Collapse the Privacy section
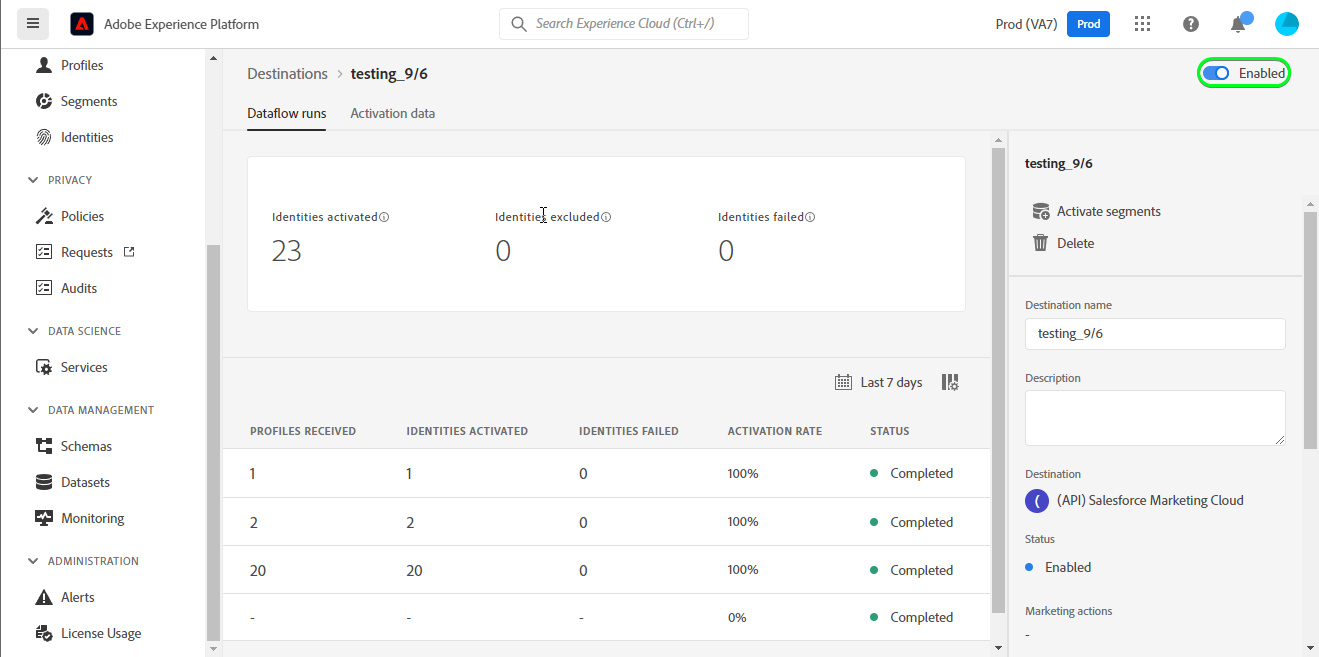The image size is (1319, 657). [x=33, y=180]
